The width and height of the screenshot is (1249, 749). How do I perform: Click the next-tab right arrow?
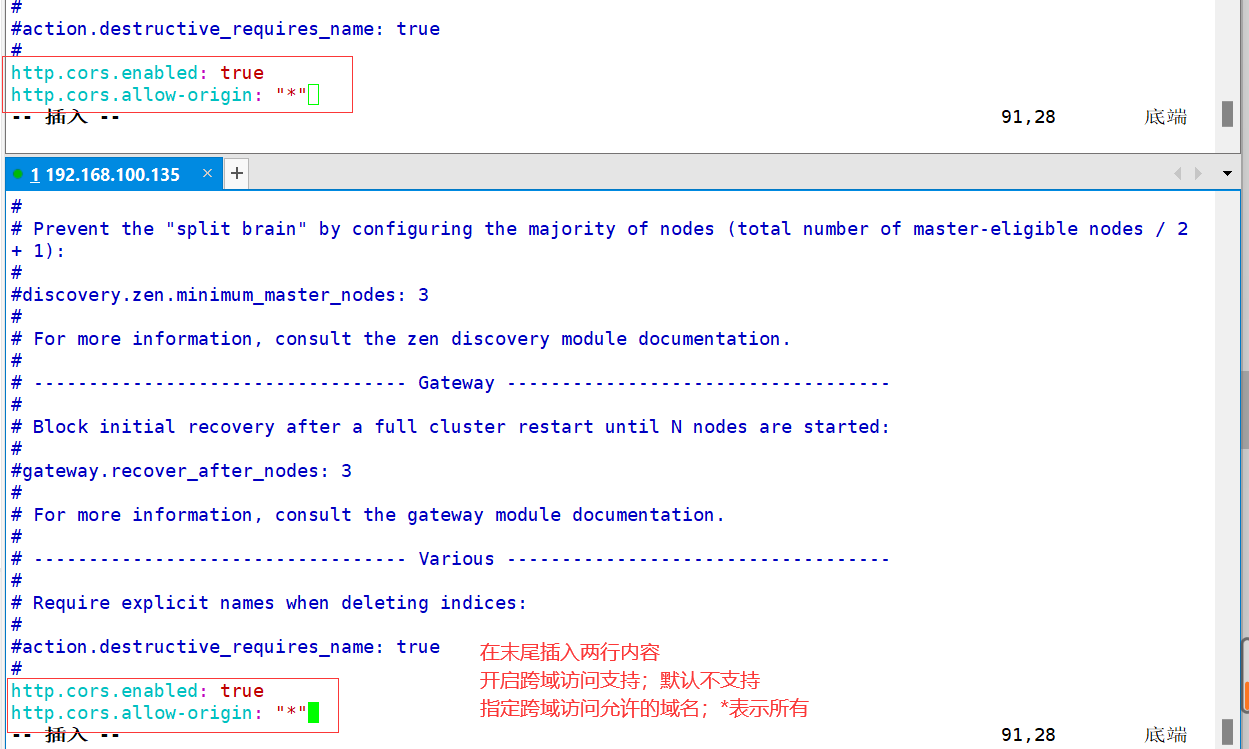(1198, 173)
